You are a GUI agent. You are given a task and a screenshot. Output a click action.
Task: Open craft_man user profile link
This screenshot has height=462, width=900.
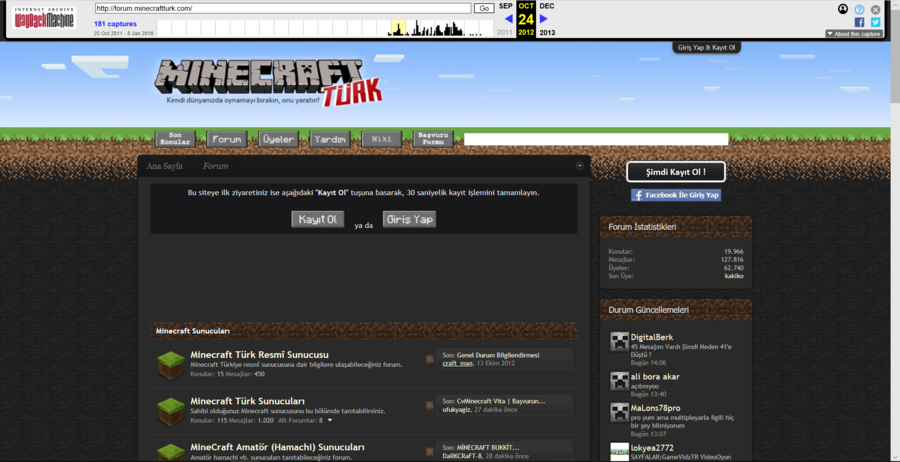click(458, 363)
